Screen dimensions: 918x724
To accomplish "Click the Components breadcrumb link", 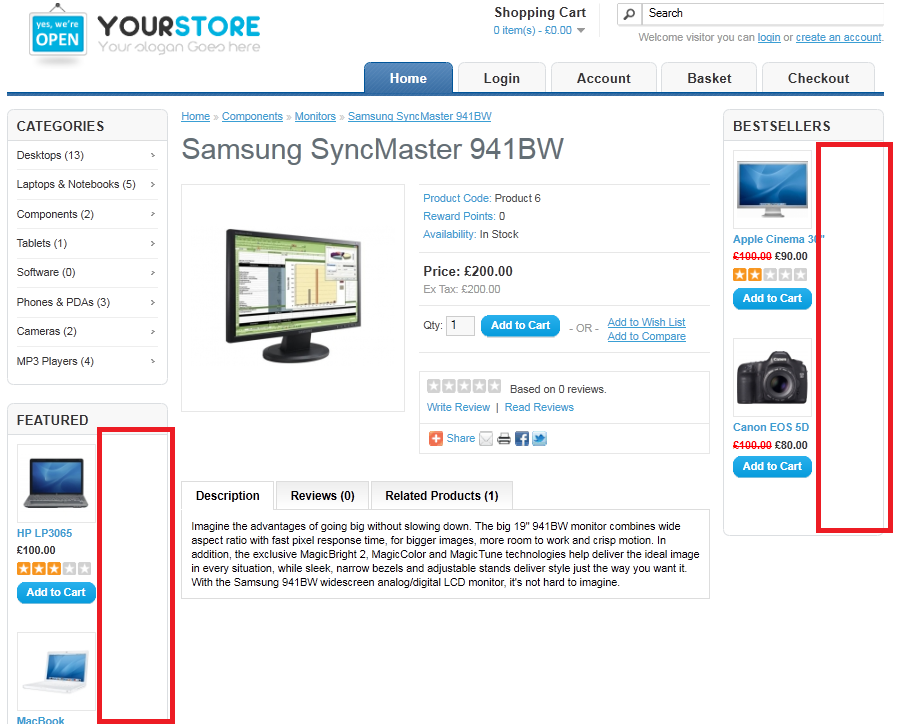I will [x=252, y=116].
